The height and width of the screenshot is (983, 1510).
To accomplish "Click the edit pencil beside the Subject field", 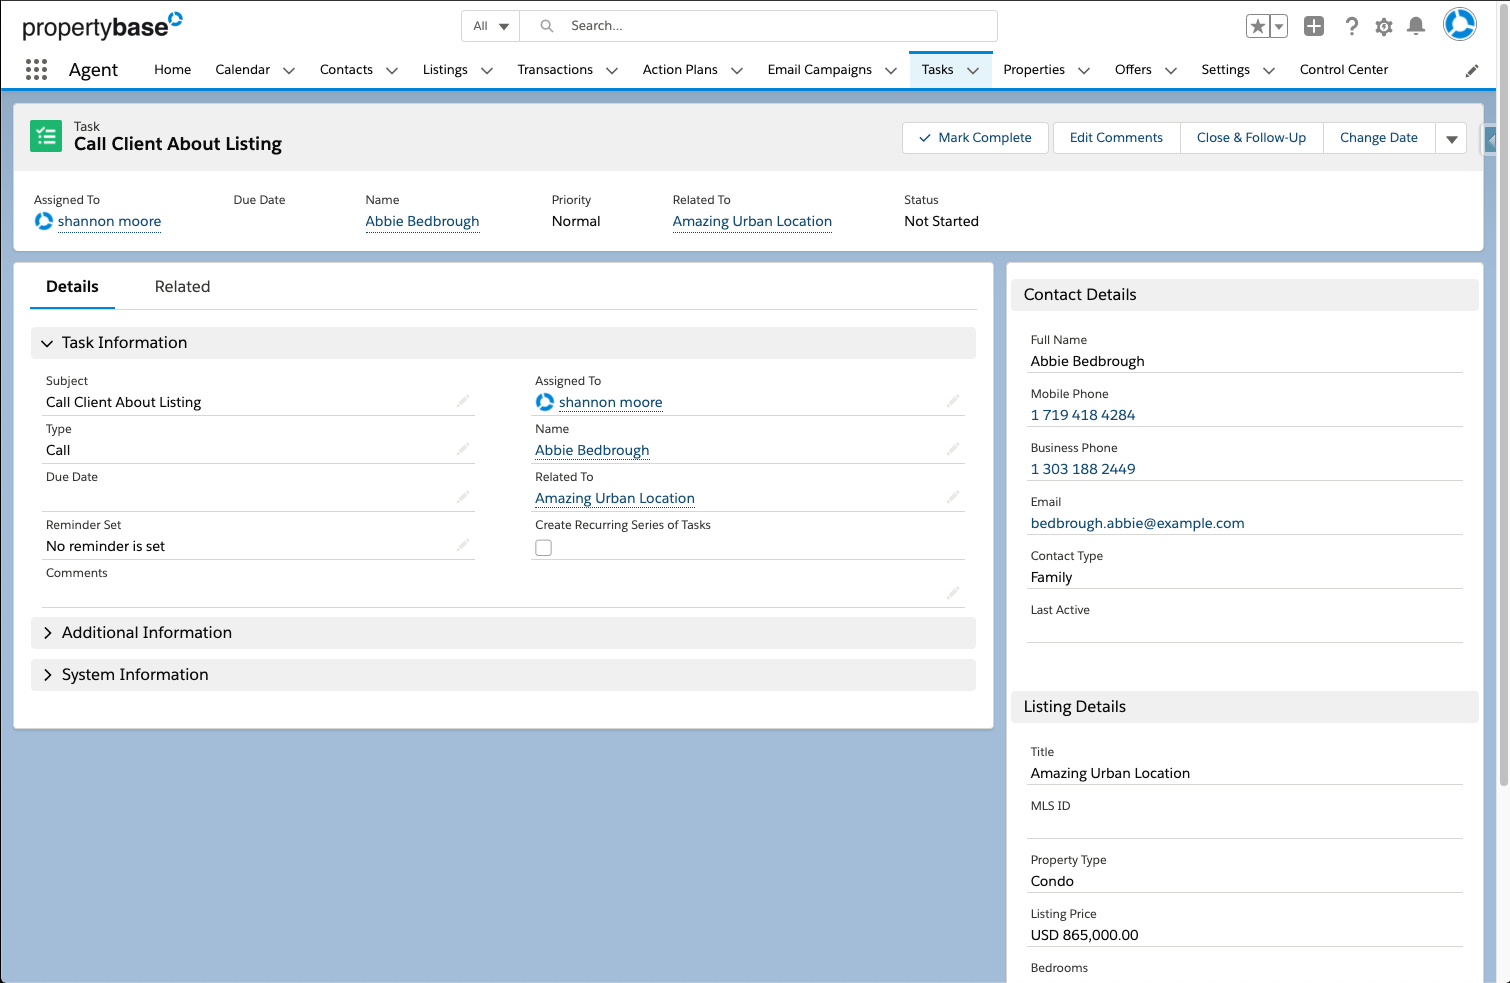I will click(463, 400).
